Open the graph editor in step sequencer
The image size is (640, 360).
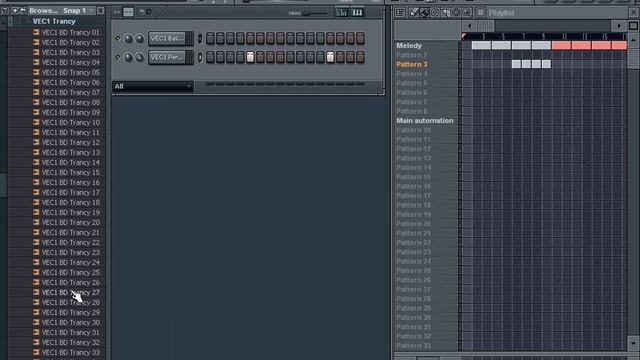pos(341,13)
